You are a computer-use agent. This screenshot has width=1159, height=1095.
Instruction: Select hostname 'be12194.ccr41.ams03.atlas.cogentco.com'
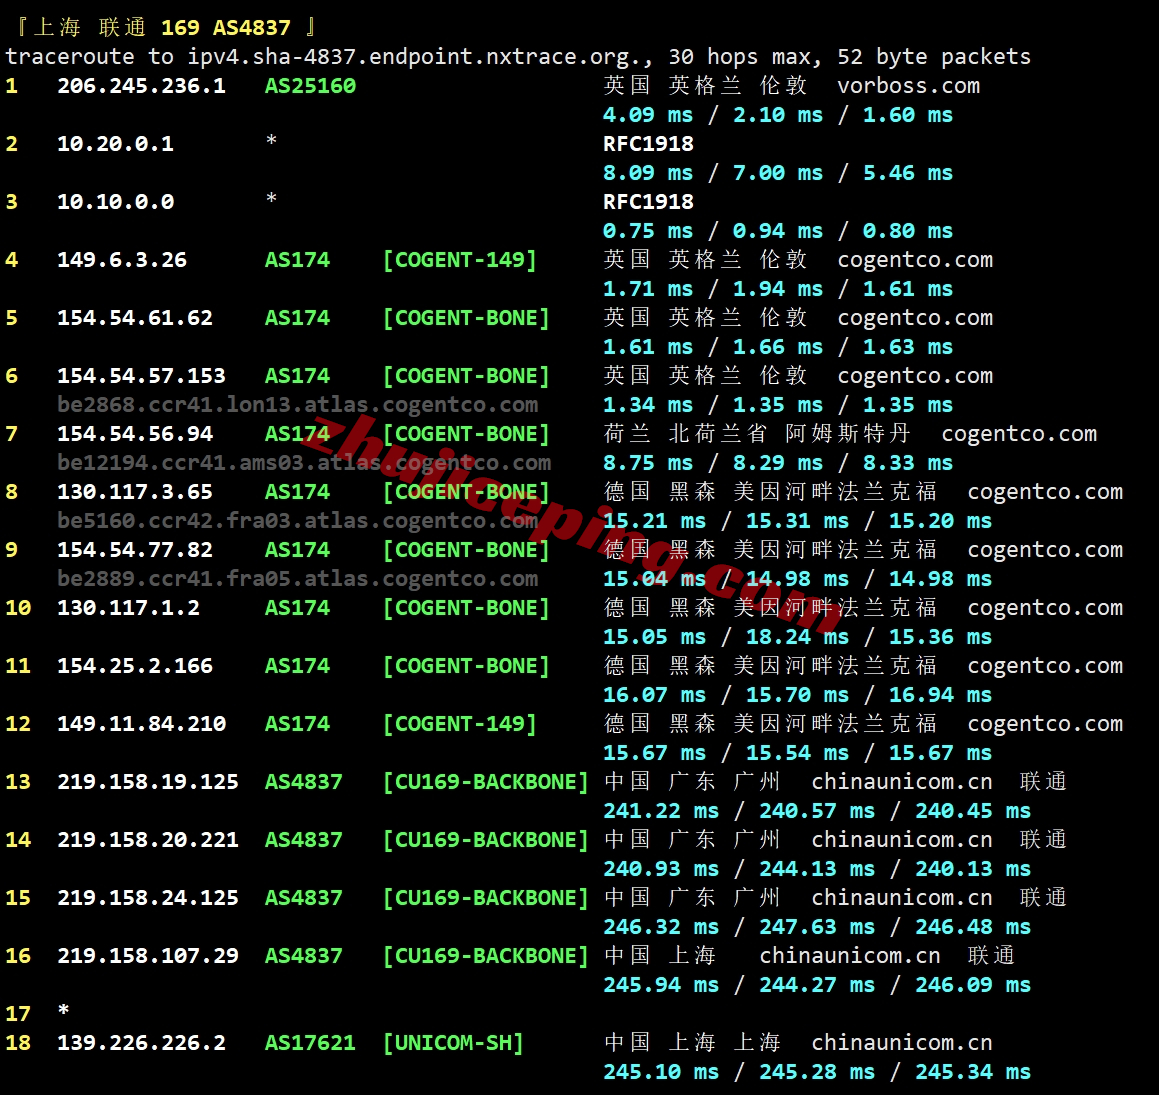305,463
